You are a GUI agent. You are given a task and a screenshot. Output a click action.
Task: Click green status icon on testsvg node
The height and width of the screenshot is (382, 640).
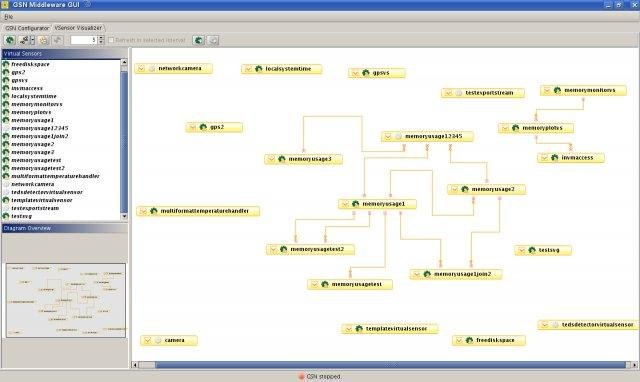click(532, 250)
